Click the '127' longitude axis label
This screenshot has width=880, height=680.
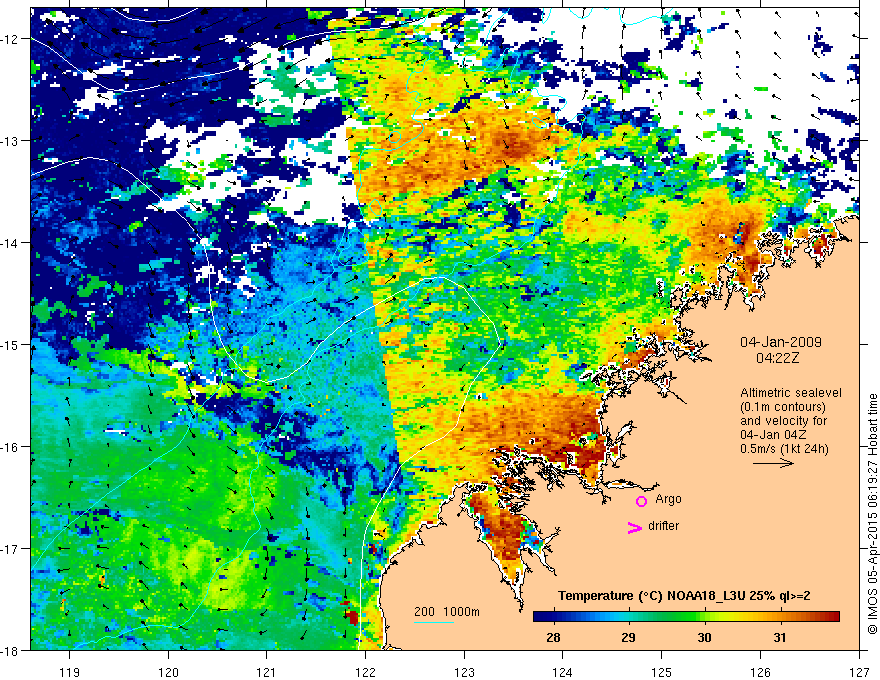859,672
